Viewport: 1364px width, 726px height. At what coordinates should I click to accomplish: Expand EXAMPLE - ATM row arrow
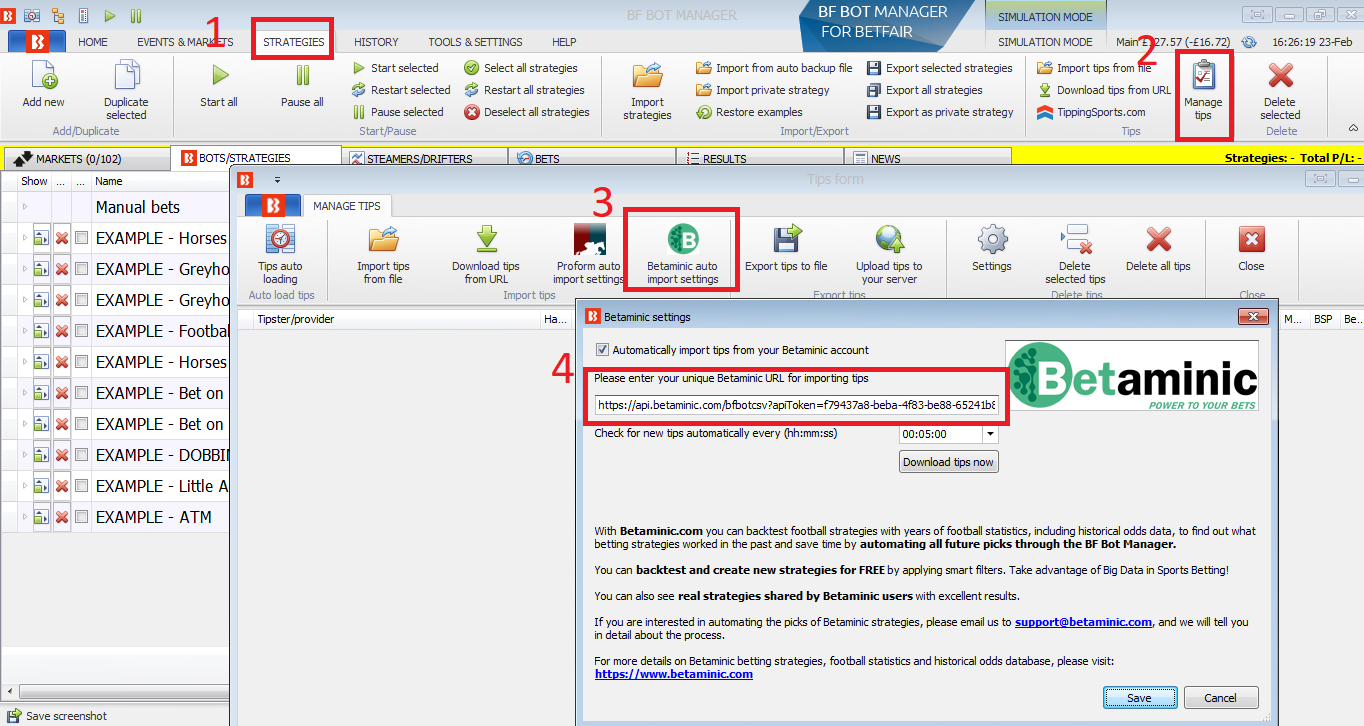pyautogui.click(x=25, y=517)
